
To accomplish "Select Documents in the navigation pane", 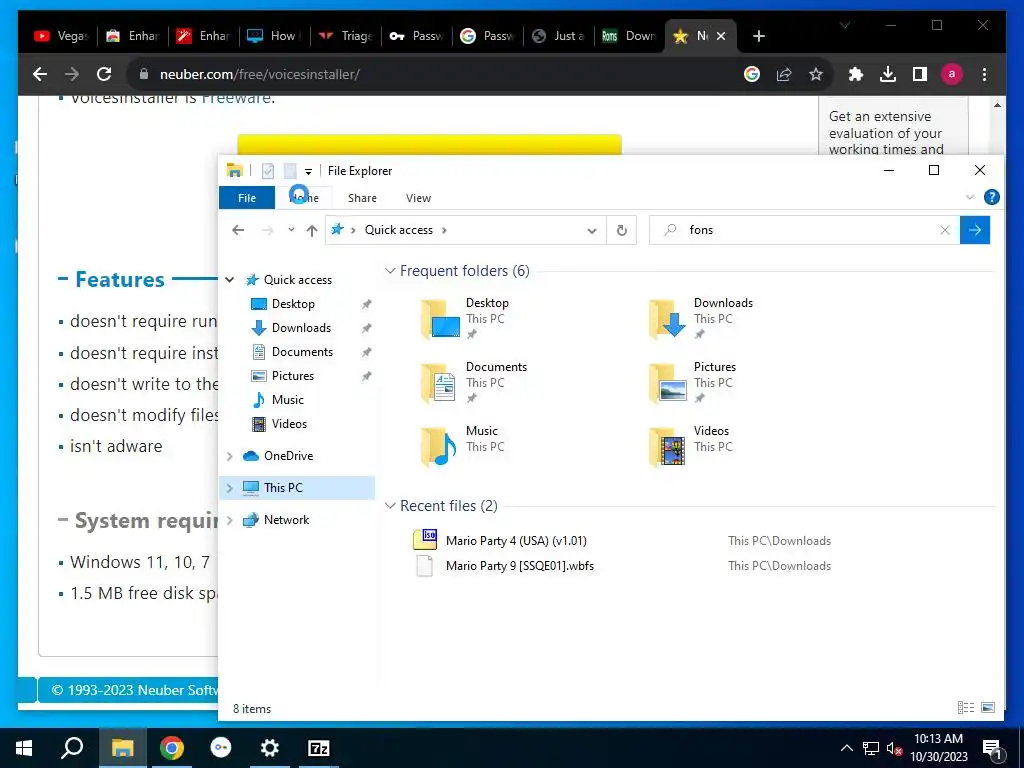I will (x=302, y=352).
